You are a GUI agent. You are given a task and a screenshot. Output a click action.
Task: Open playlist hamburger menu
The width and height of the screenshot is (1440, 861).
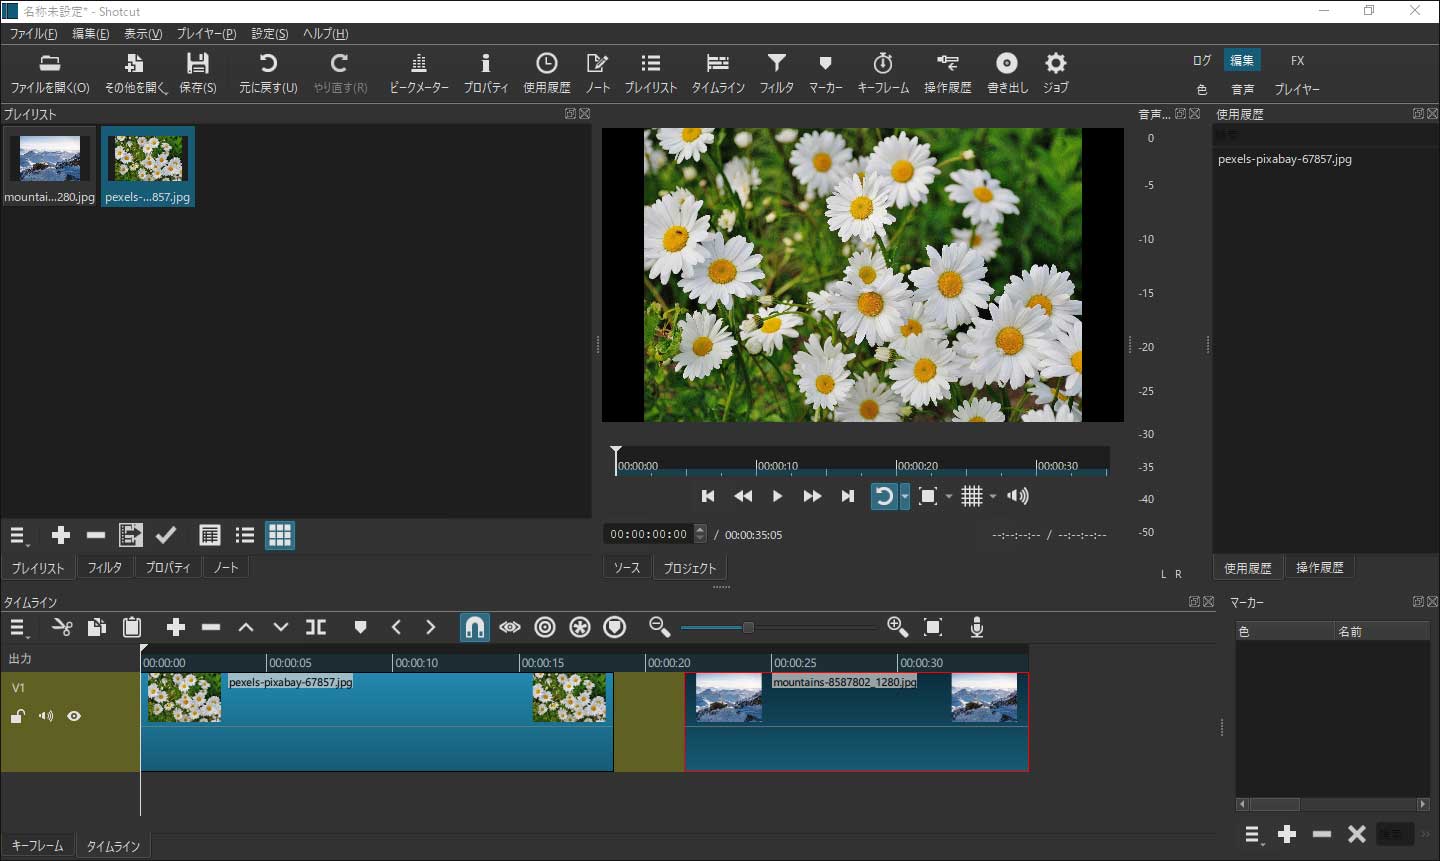tap(18, 535)
